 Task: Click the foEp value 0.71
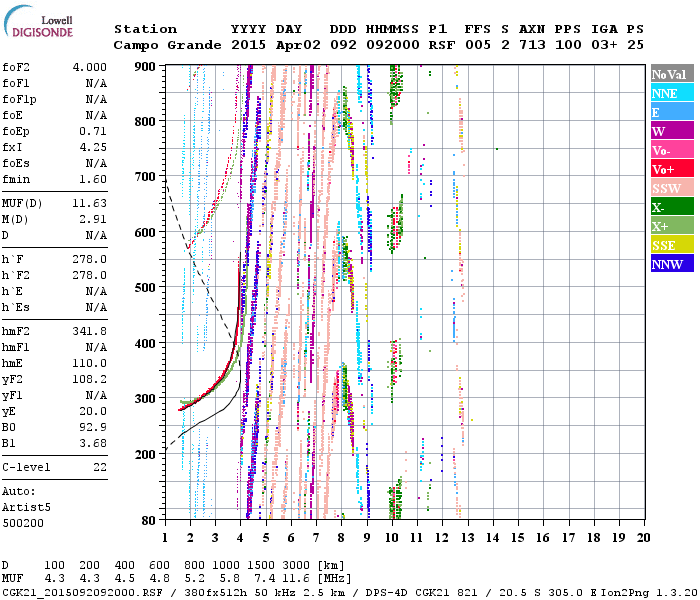click(x=93, y=131)
